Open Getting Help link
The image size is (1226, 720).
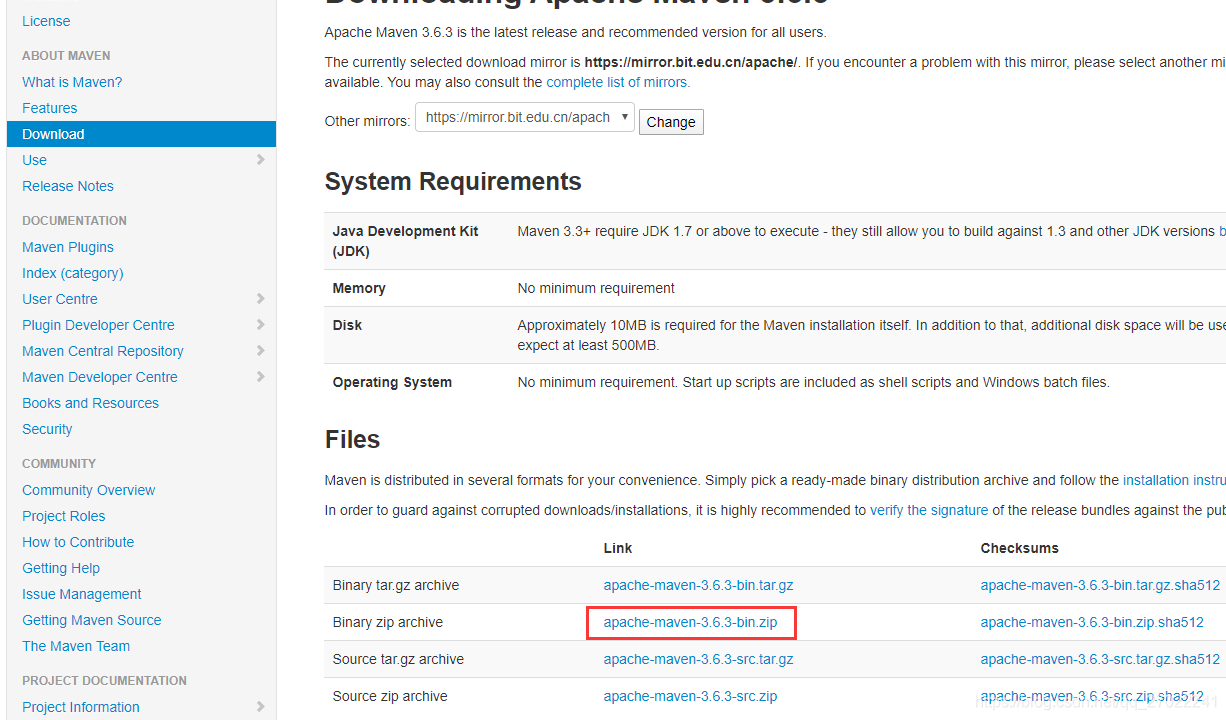[x=61, y=568]
